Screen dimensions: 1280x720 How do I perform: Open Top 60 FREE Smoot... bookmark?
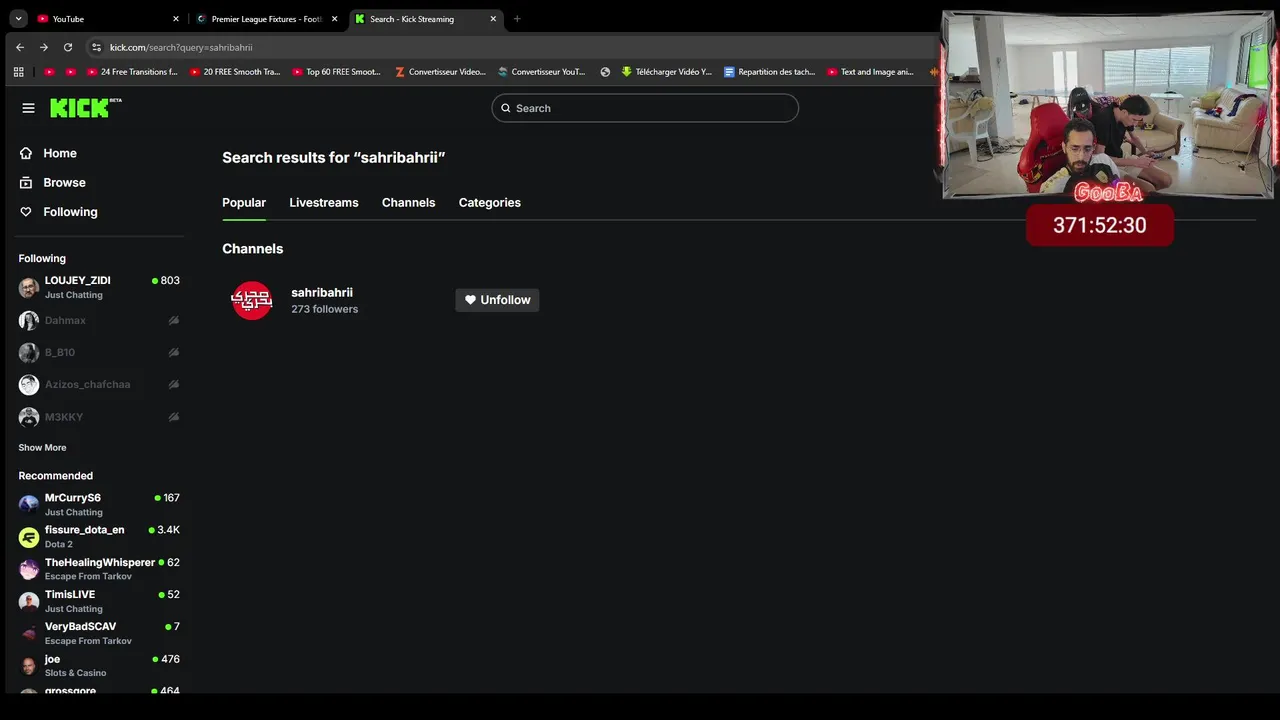click(x=336, y=72)
